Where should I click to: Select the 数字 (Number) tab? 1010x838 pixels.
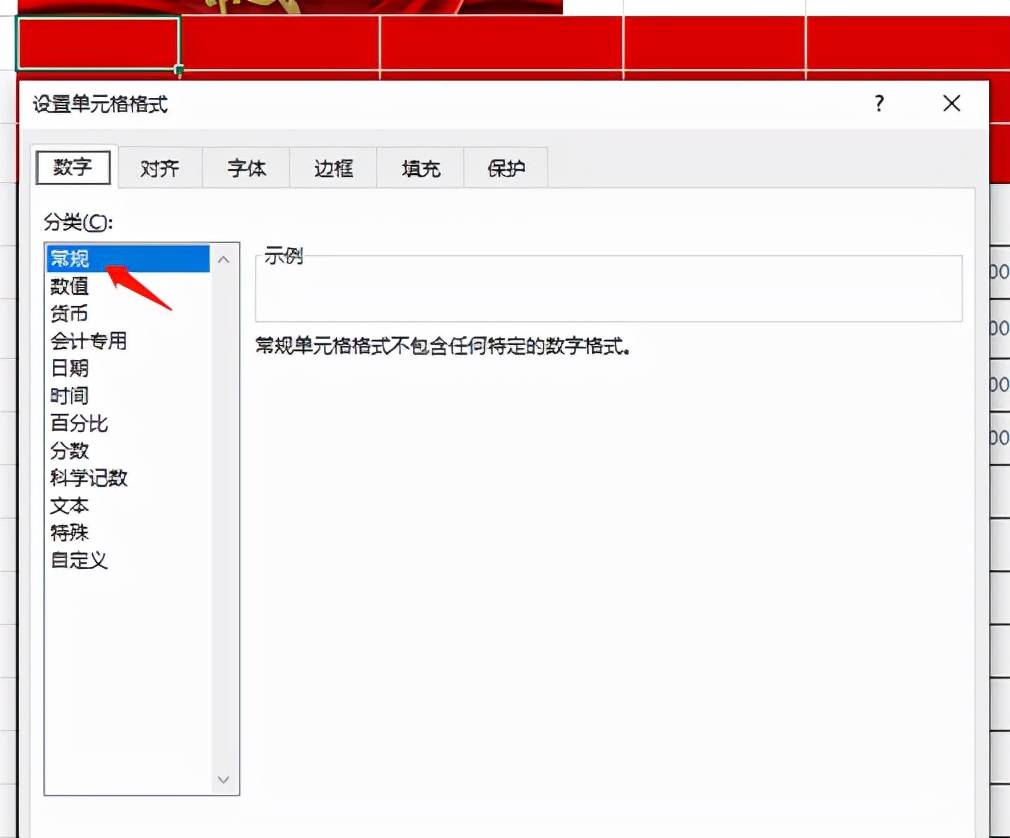72,168
